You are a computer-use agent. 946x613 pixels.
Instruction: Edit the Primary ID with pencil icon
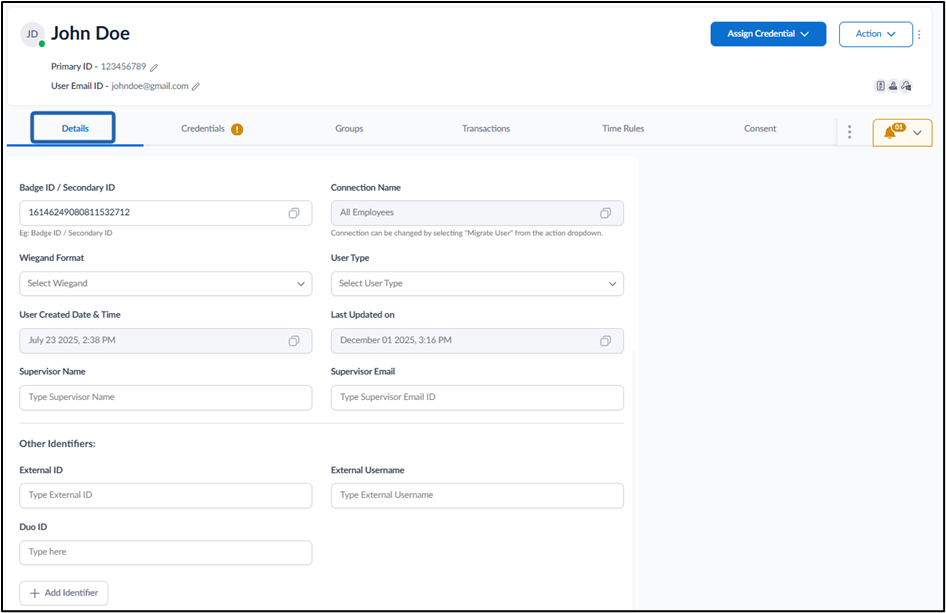coord(154,67)
